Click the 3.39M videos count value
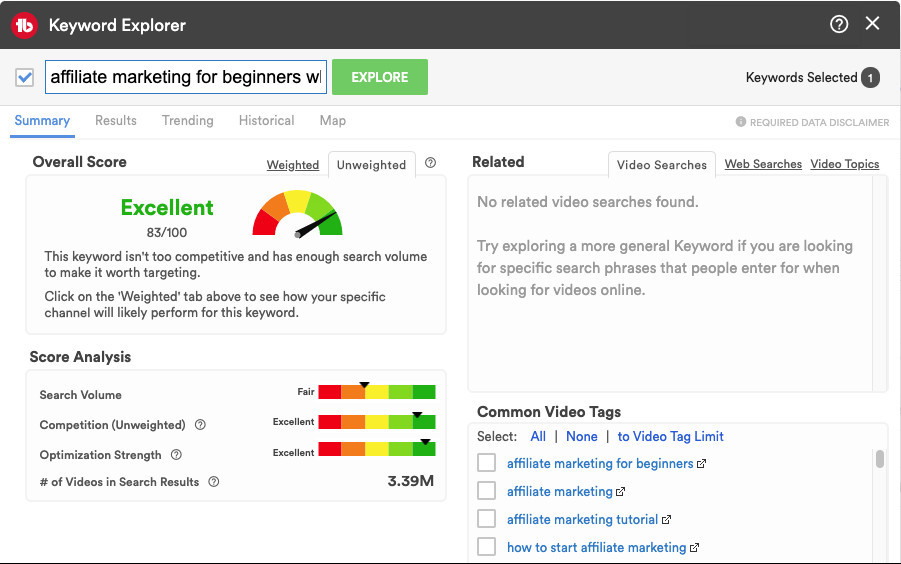This screenshot has width=901, height=564. point(410,481)
